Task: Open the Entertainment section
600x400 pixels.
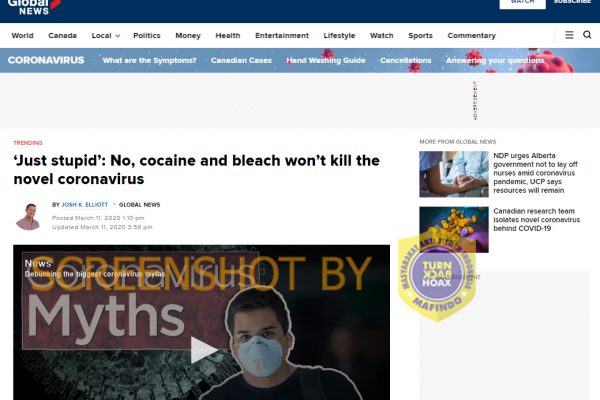Action: (x=282, y=36)
